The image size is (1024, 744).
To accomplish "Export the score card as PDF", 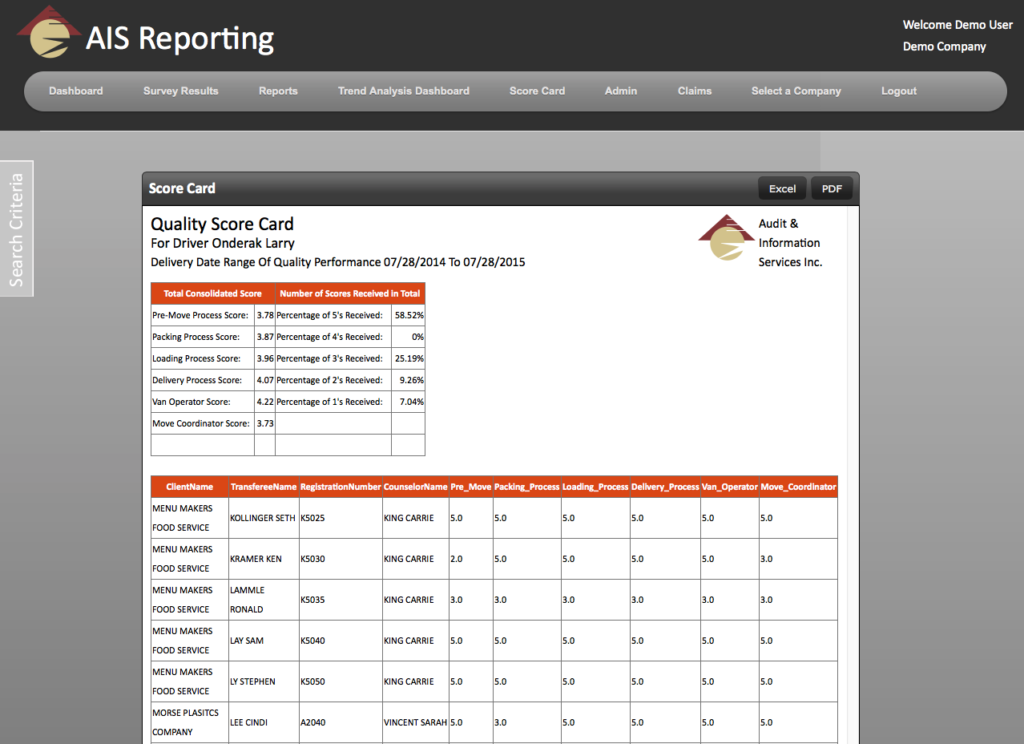I will coord(832,189).
